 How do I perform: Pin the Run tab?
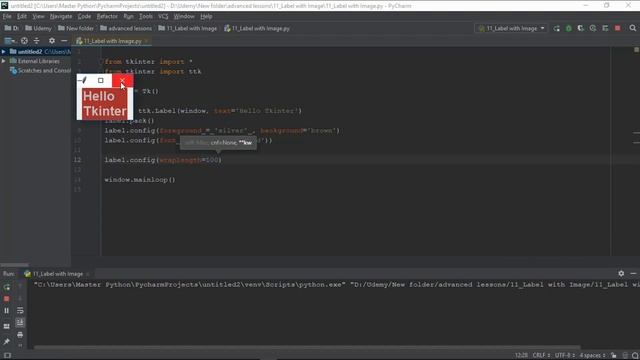click(7, 341)
